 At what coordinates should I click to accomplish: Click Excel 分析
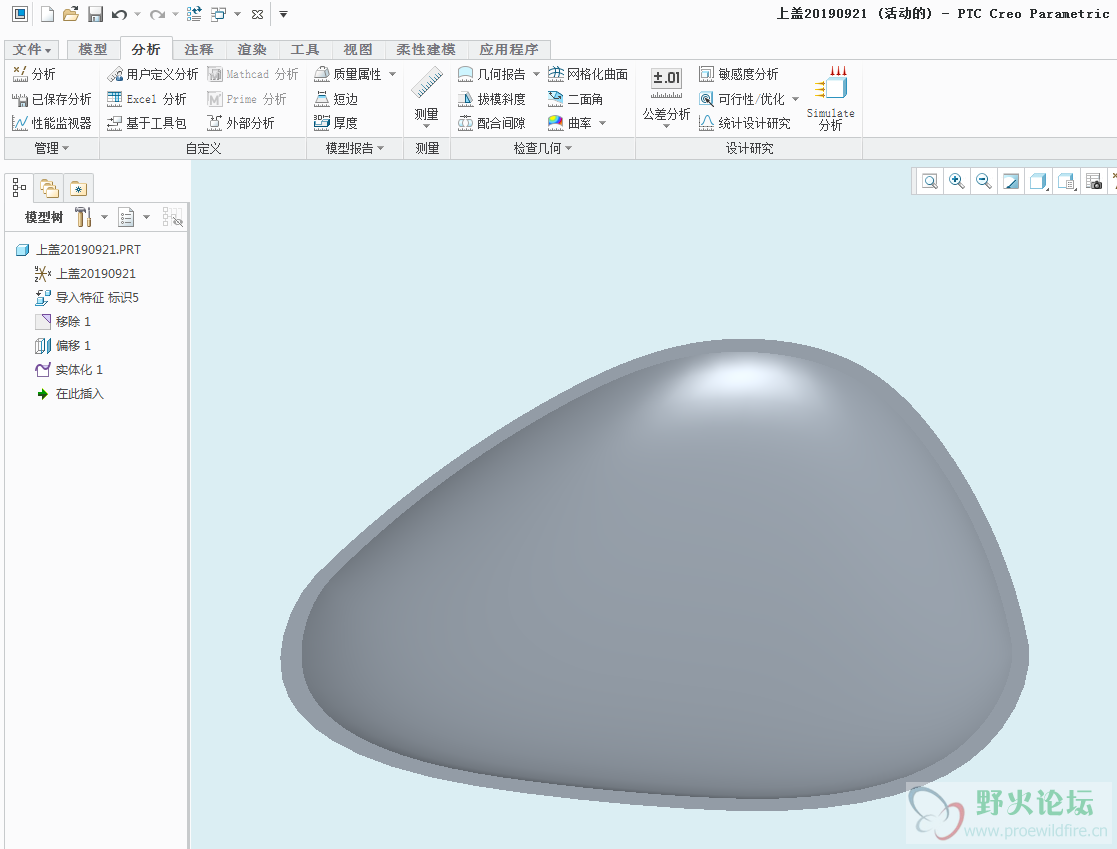(147, 99)
